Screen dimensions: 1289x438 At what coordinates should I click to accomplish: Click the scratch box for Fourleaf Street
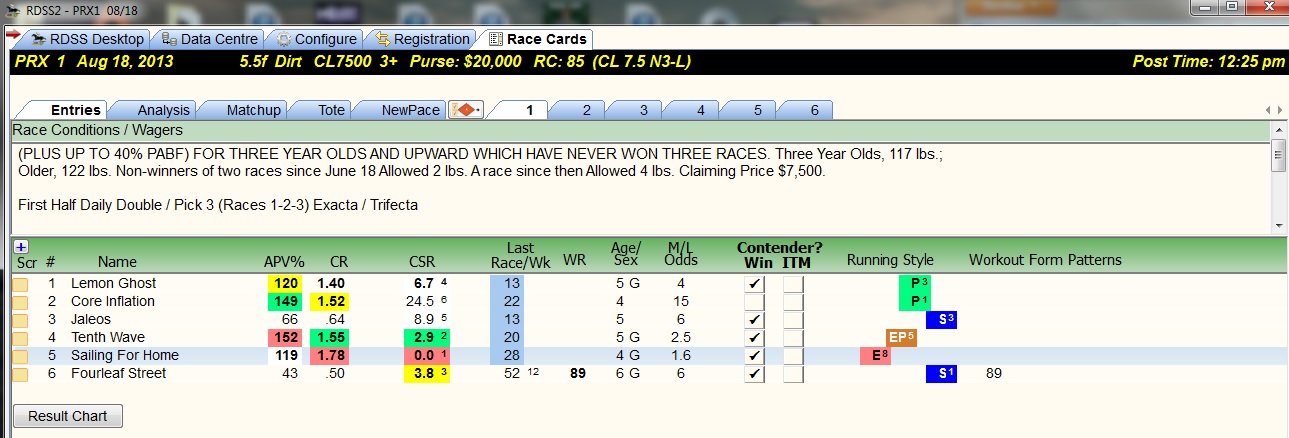tap(20, 374)
